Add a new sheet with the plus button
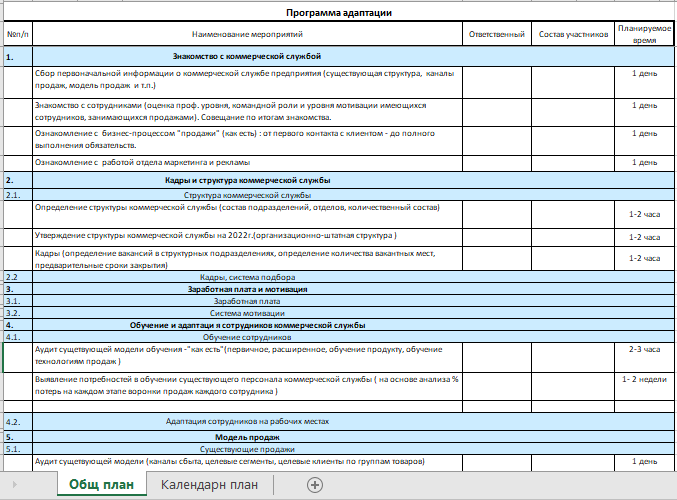 tap(315, 485)
